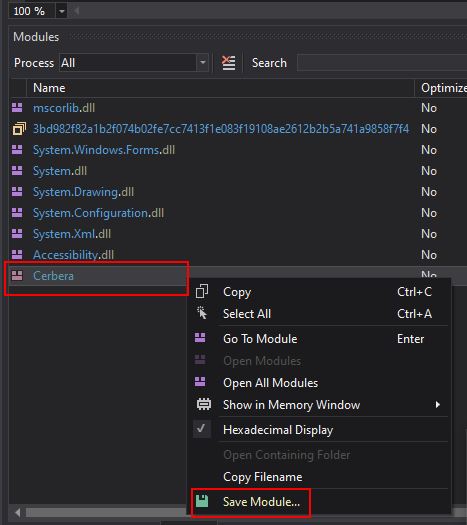Click the Select All cursor icon

(202, 313)
